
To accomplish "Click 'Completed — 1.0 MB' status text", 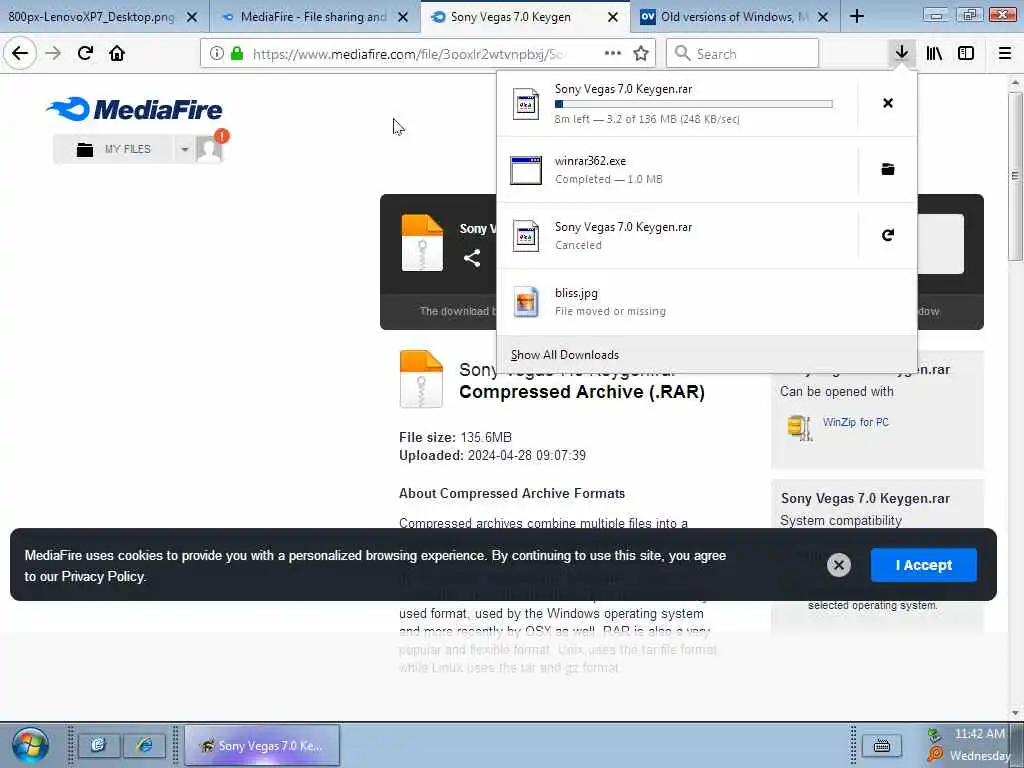I will click(x=609, y=180).
